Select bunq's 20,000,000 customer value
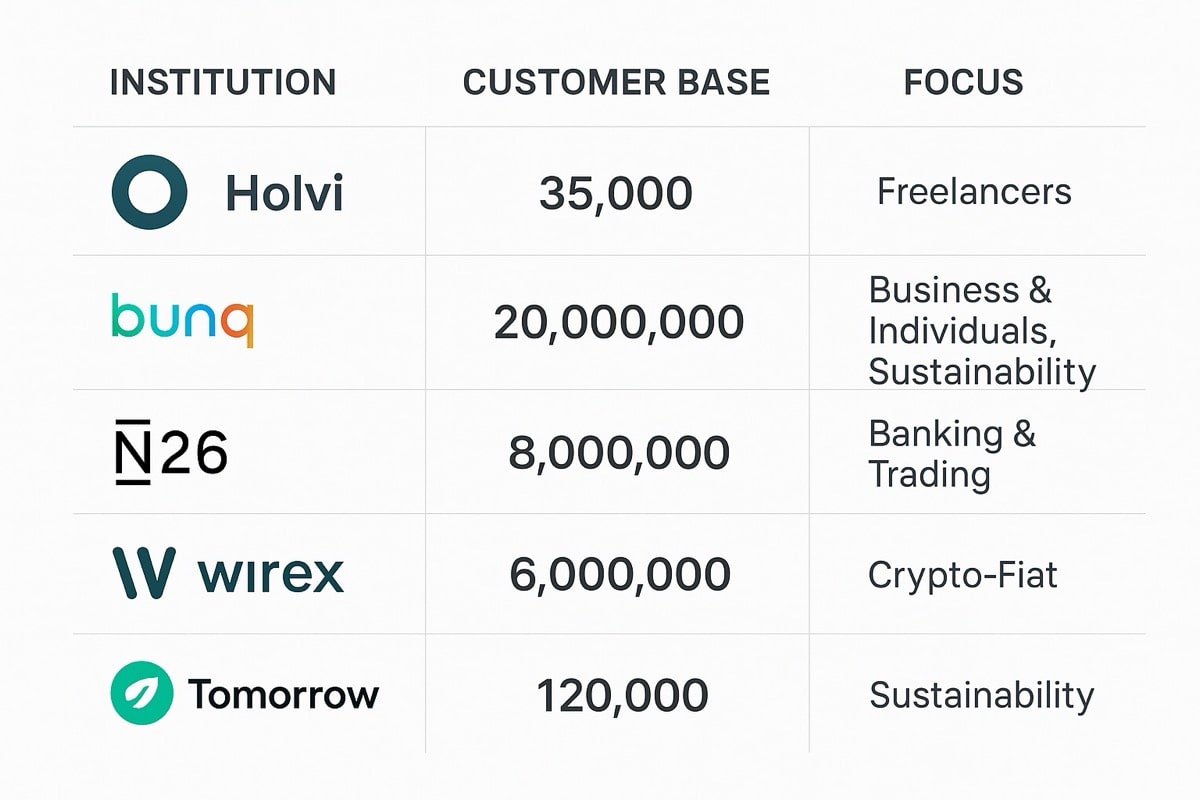Viewport: 1200px width, 800px height. tap(619, 323)
